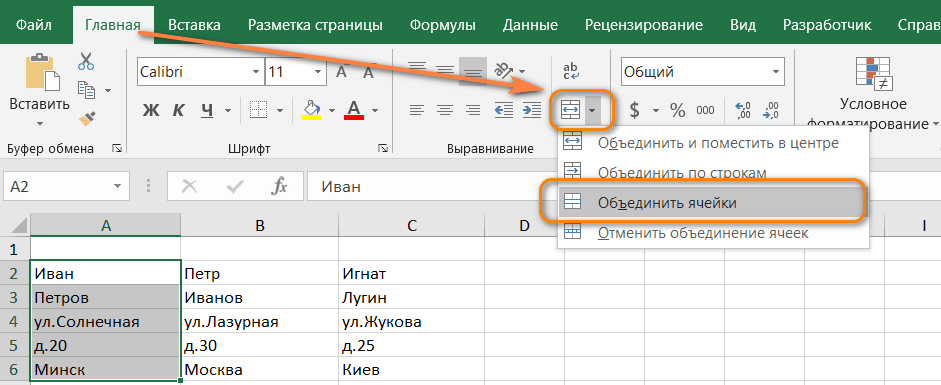Open the Шрифт group dialog launcher
Image resolution: width=941 pixels, height=385 pixels.
coord(382,148)
